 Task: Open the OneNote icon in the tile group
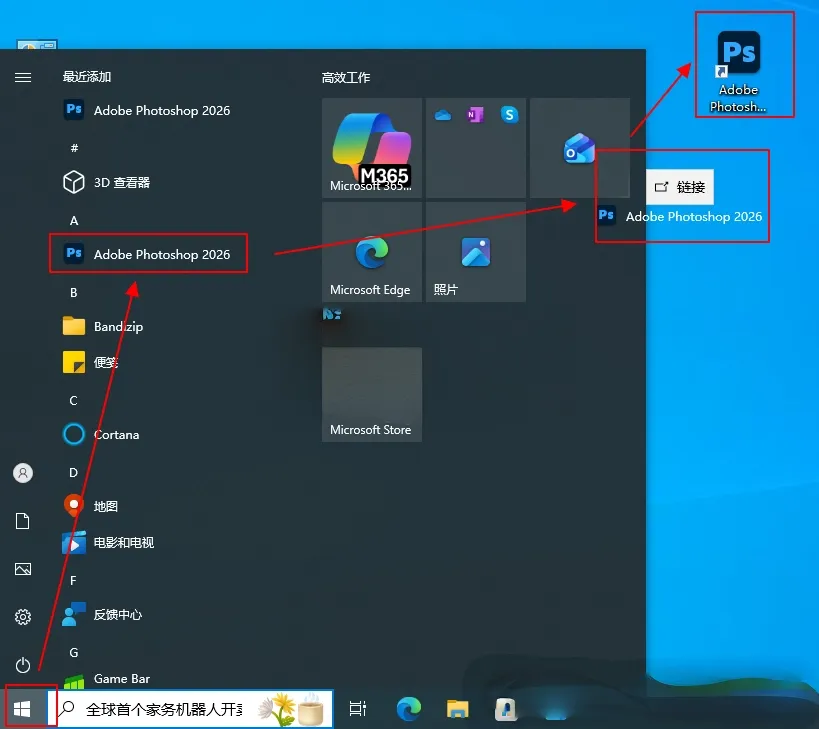[x=475, y=114]
